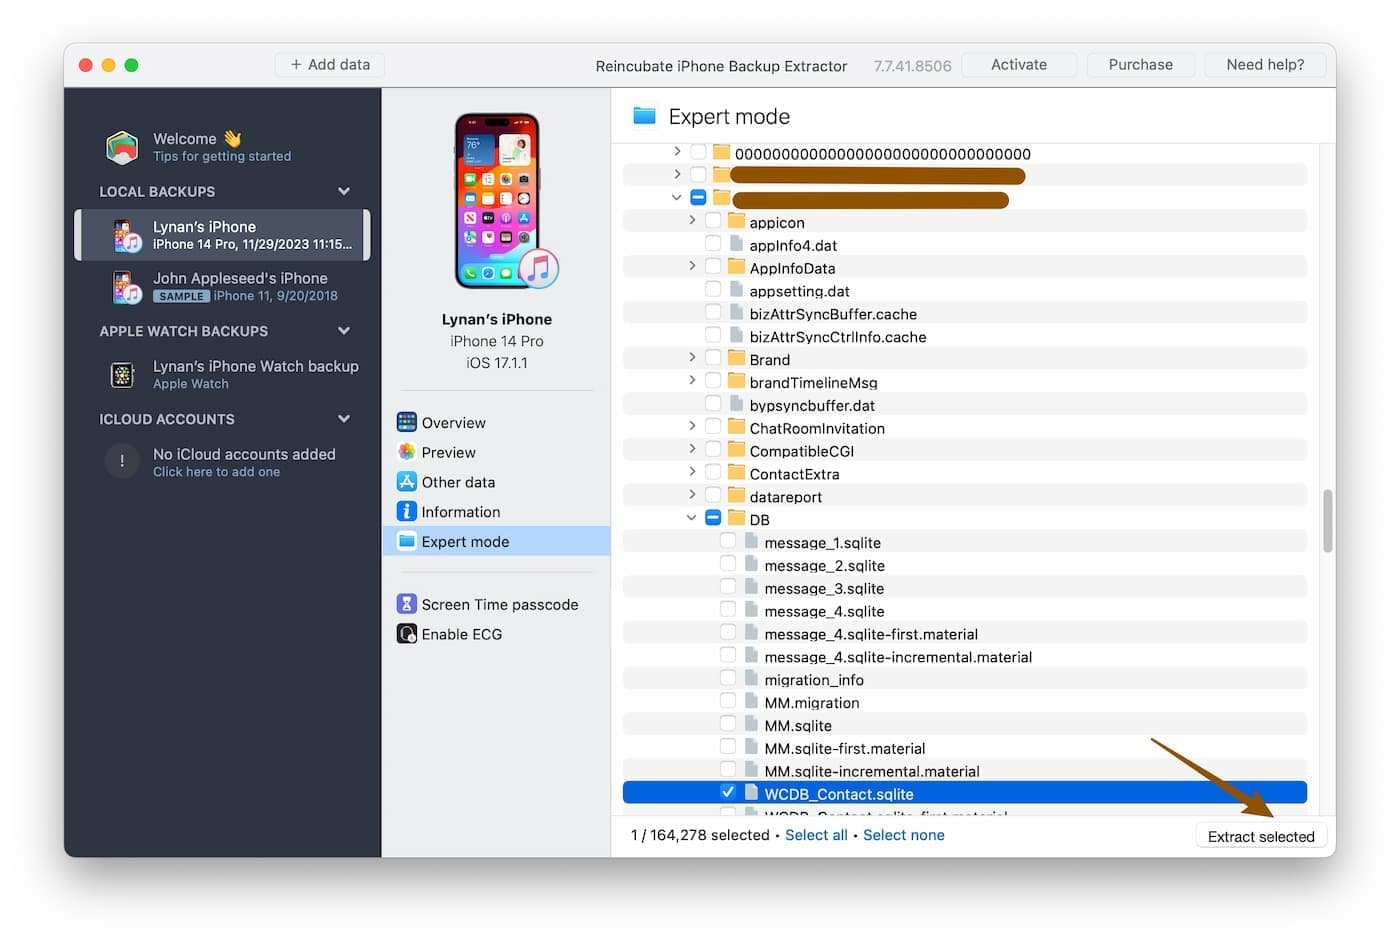Click the Select all link
Screen dimensions: 1400x942
(816, 835)
